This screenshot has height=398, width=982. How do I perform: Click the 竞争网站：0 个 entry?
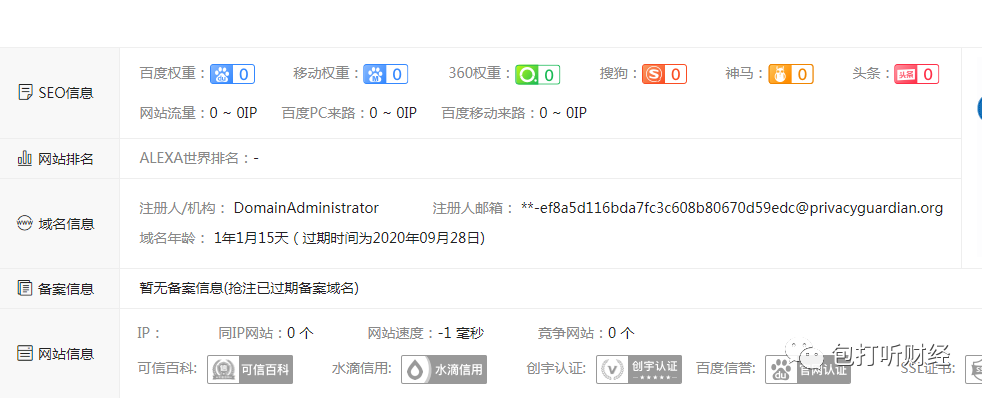586,333
